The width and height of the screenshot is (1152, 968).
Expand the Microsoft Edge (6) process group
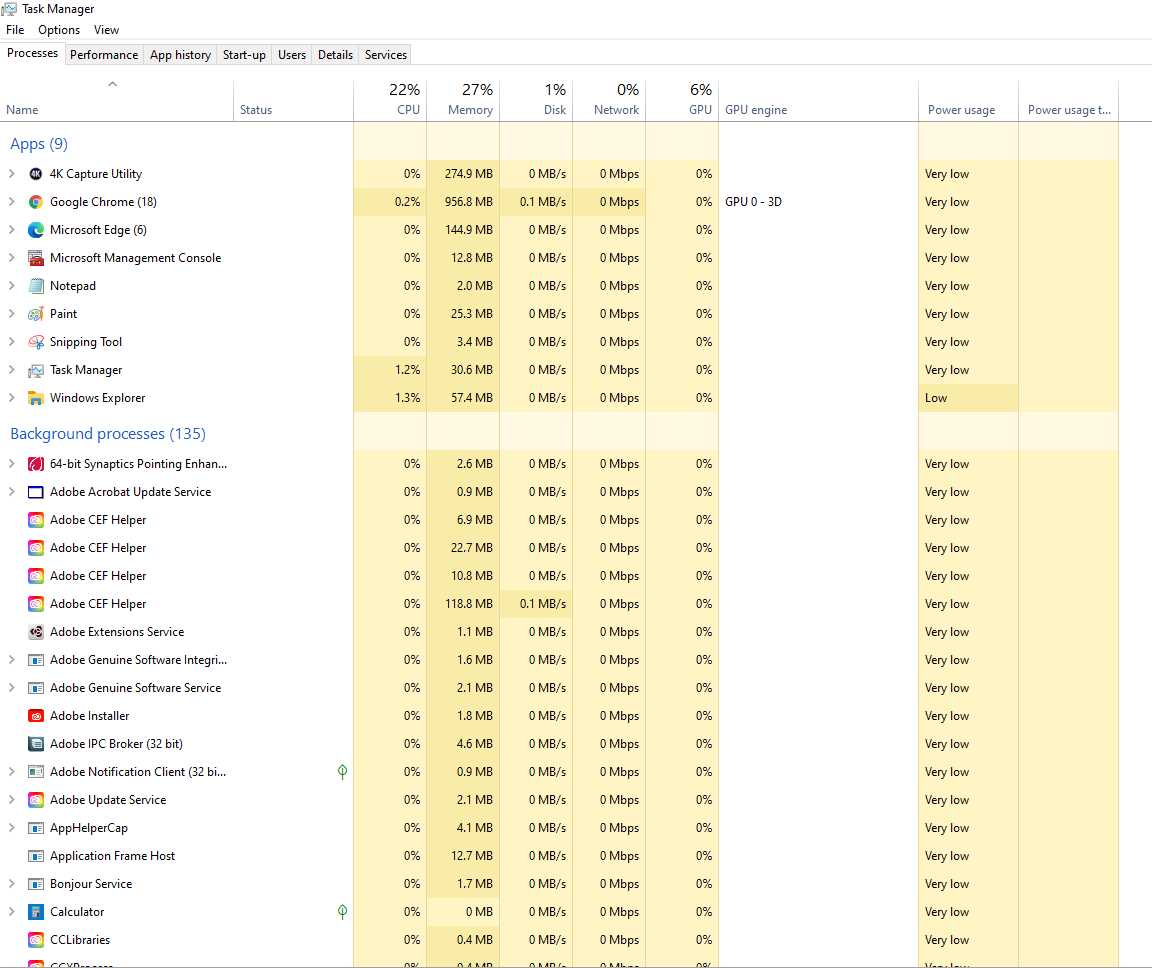click(12, 230)
